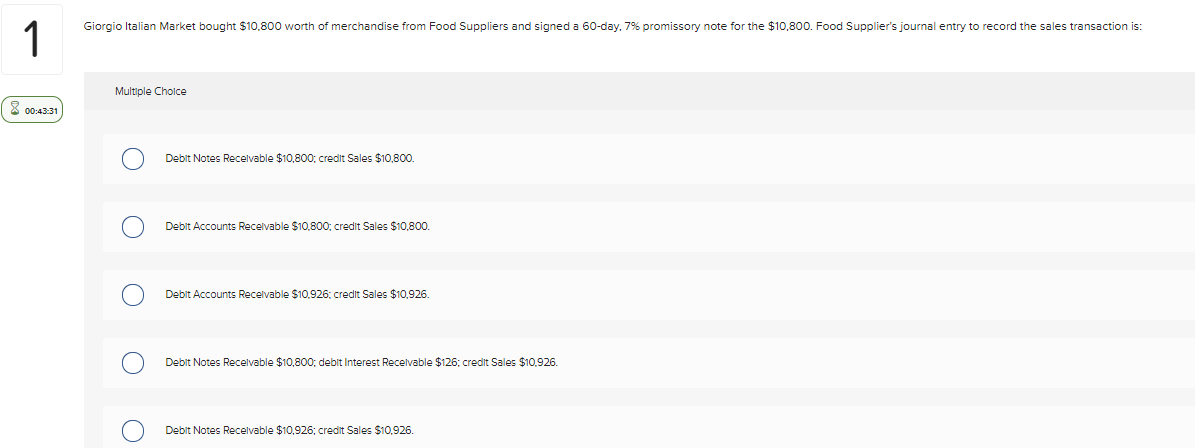The width and height of the screenshot is (1195, 448).
Task: Select radio for Debit Notes Receivable $10,800; credit Sales $10,800
Action: point(133,159)
